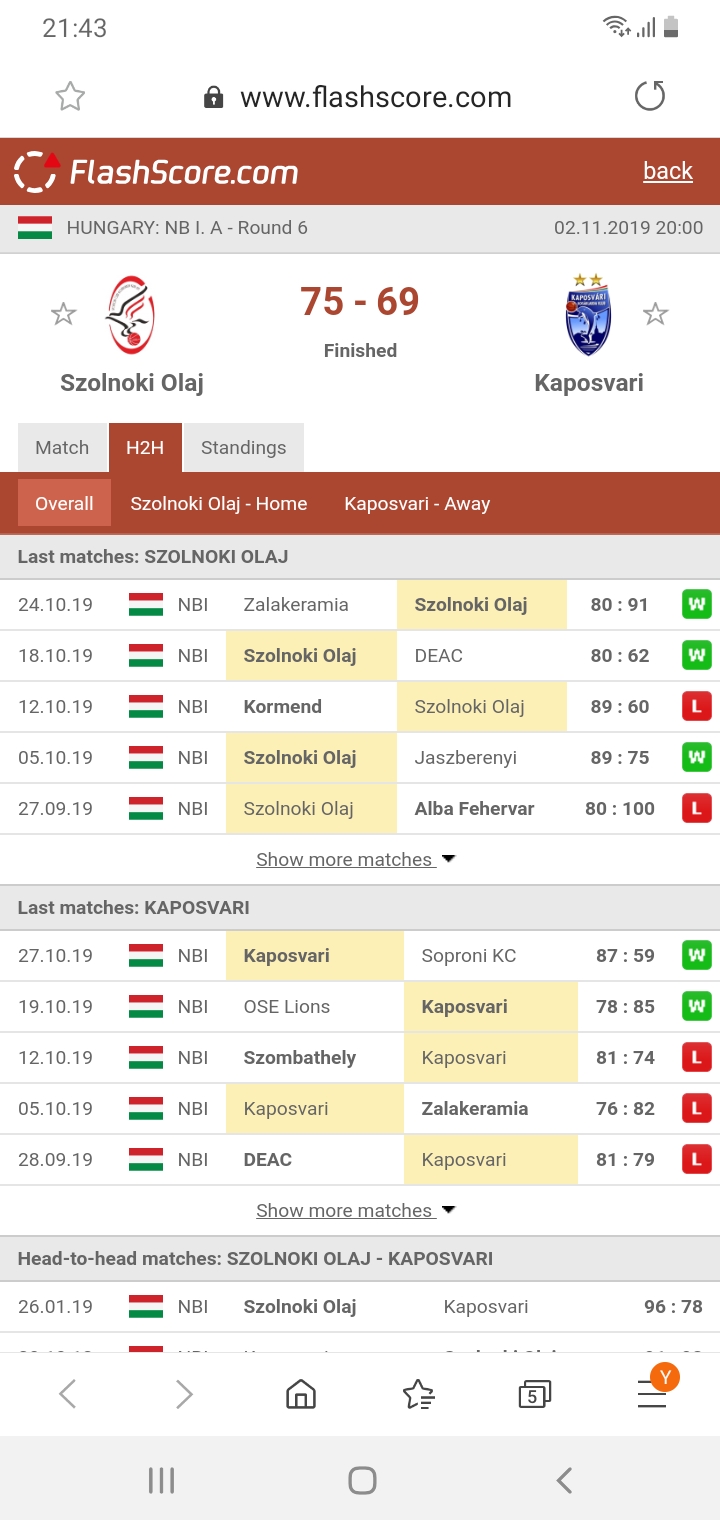Viewport: 720px width, 1520px height.
Task: Reload the page with the refresh icon
Action: (650, 96)
